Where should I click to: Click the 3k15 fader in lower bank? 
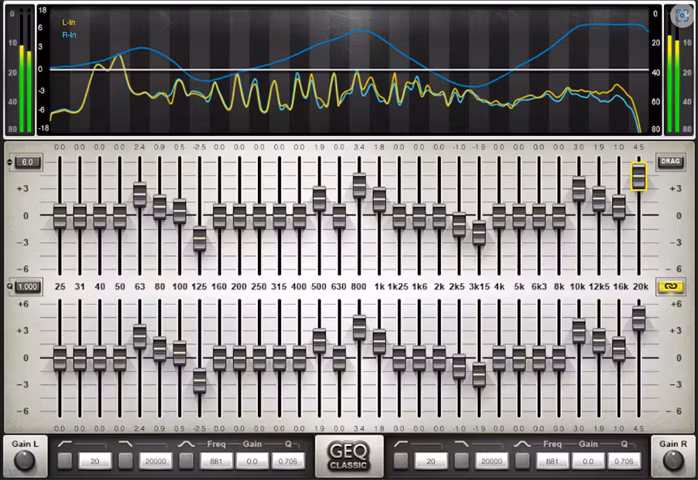point(479,375)
